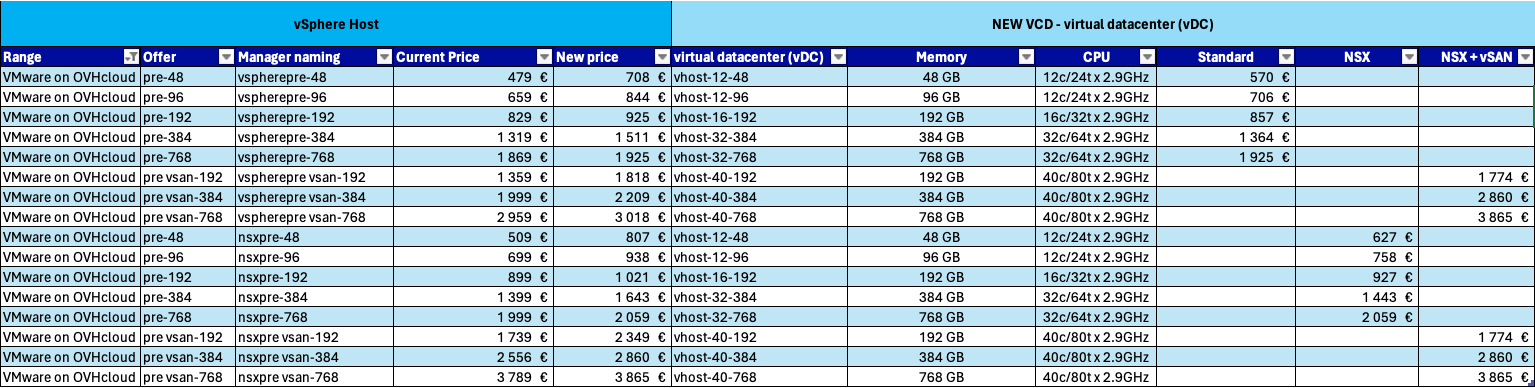
Task: Open the Manager naming filter dropdown
Action: click(x=384, y=57)
